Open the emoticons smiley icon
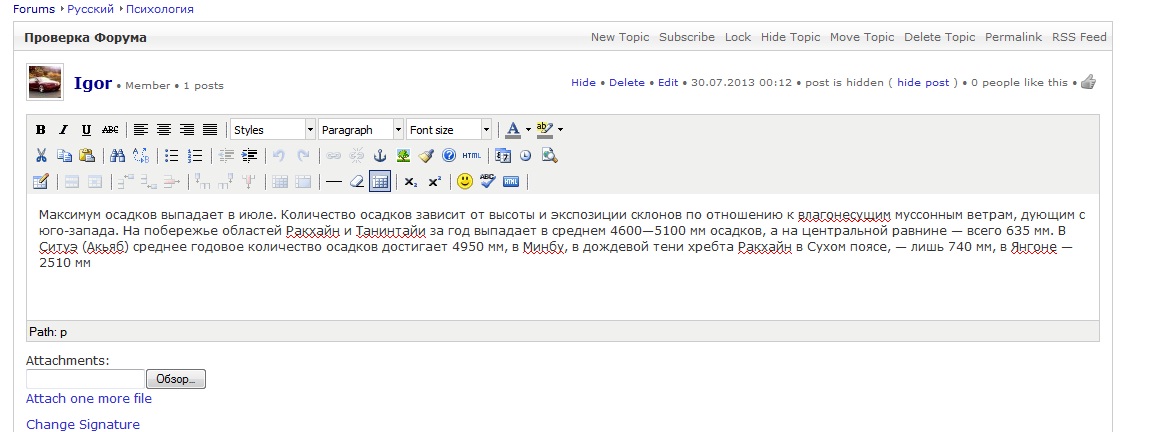1158x432 pixels. pyautogui.click(x=464, y=182)
